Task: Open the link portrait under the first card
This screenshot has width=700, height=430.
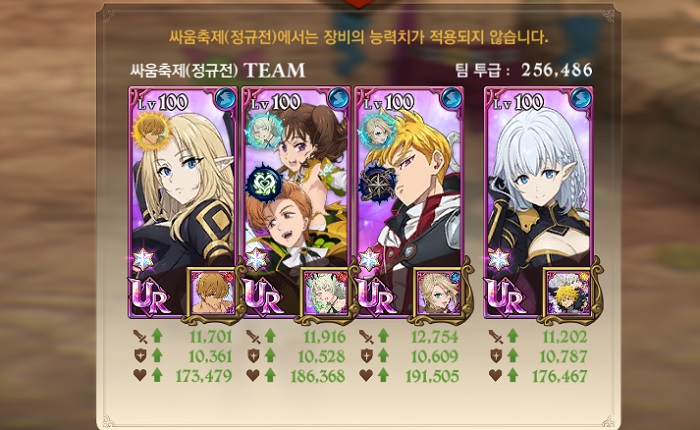Action: pos(213,293)
